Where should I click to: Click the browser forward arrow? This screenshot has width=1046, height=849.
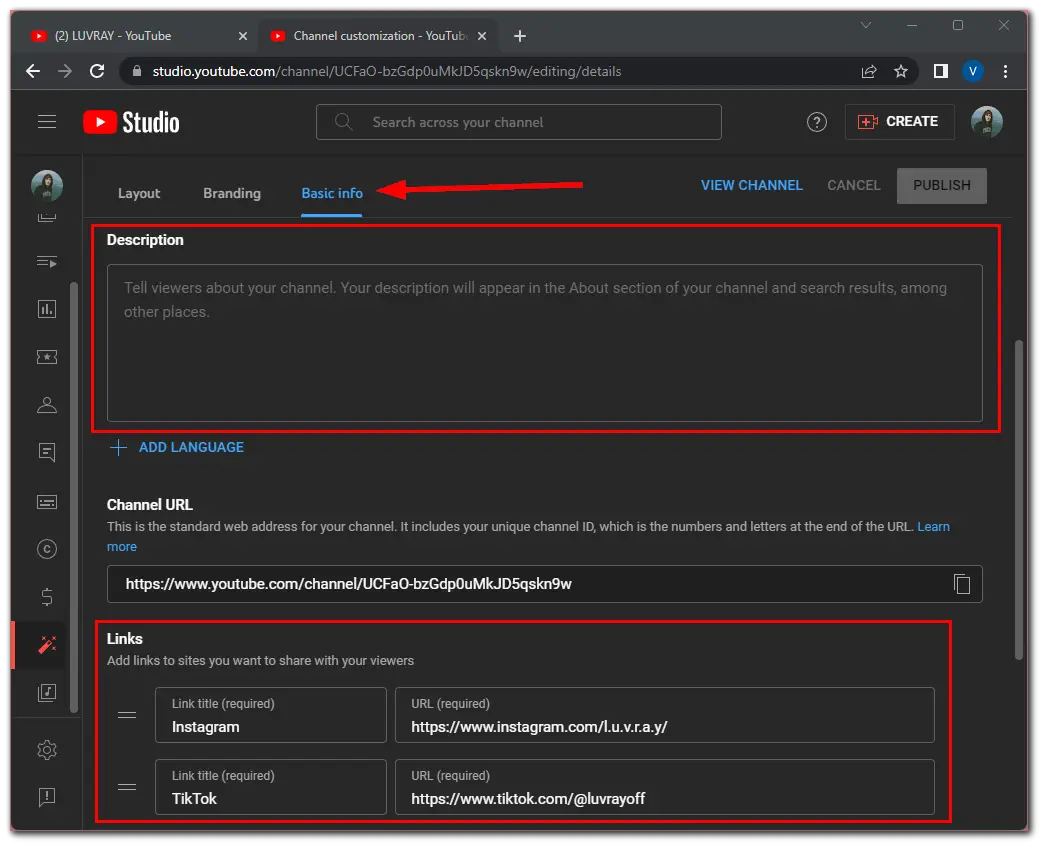[x=65, y=71]
